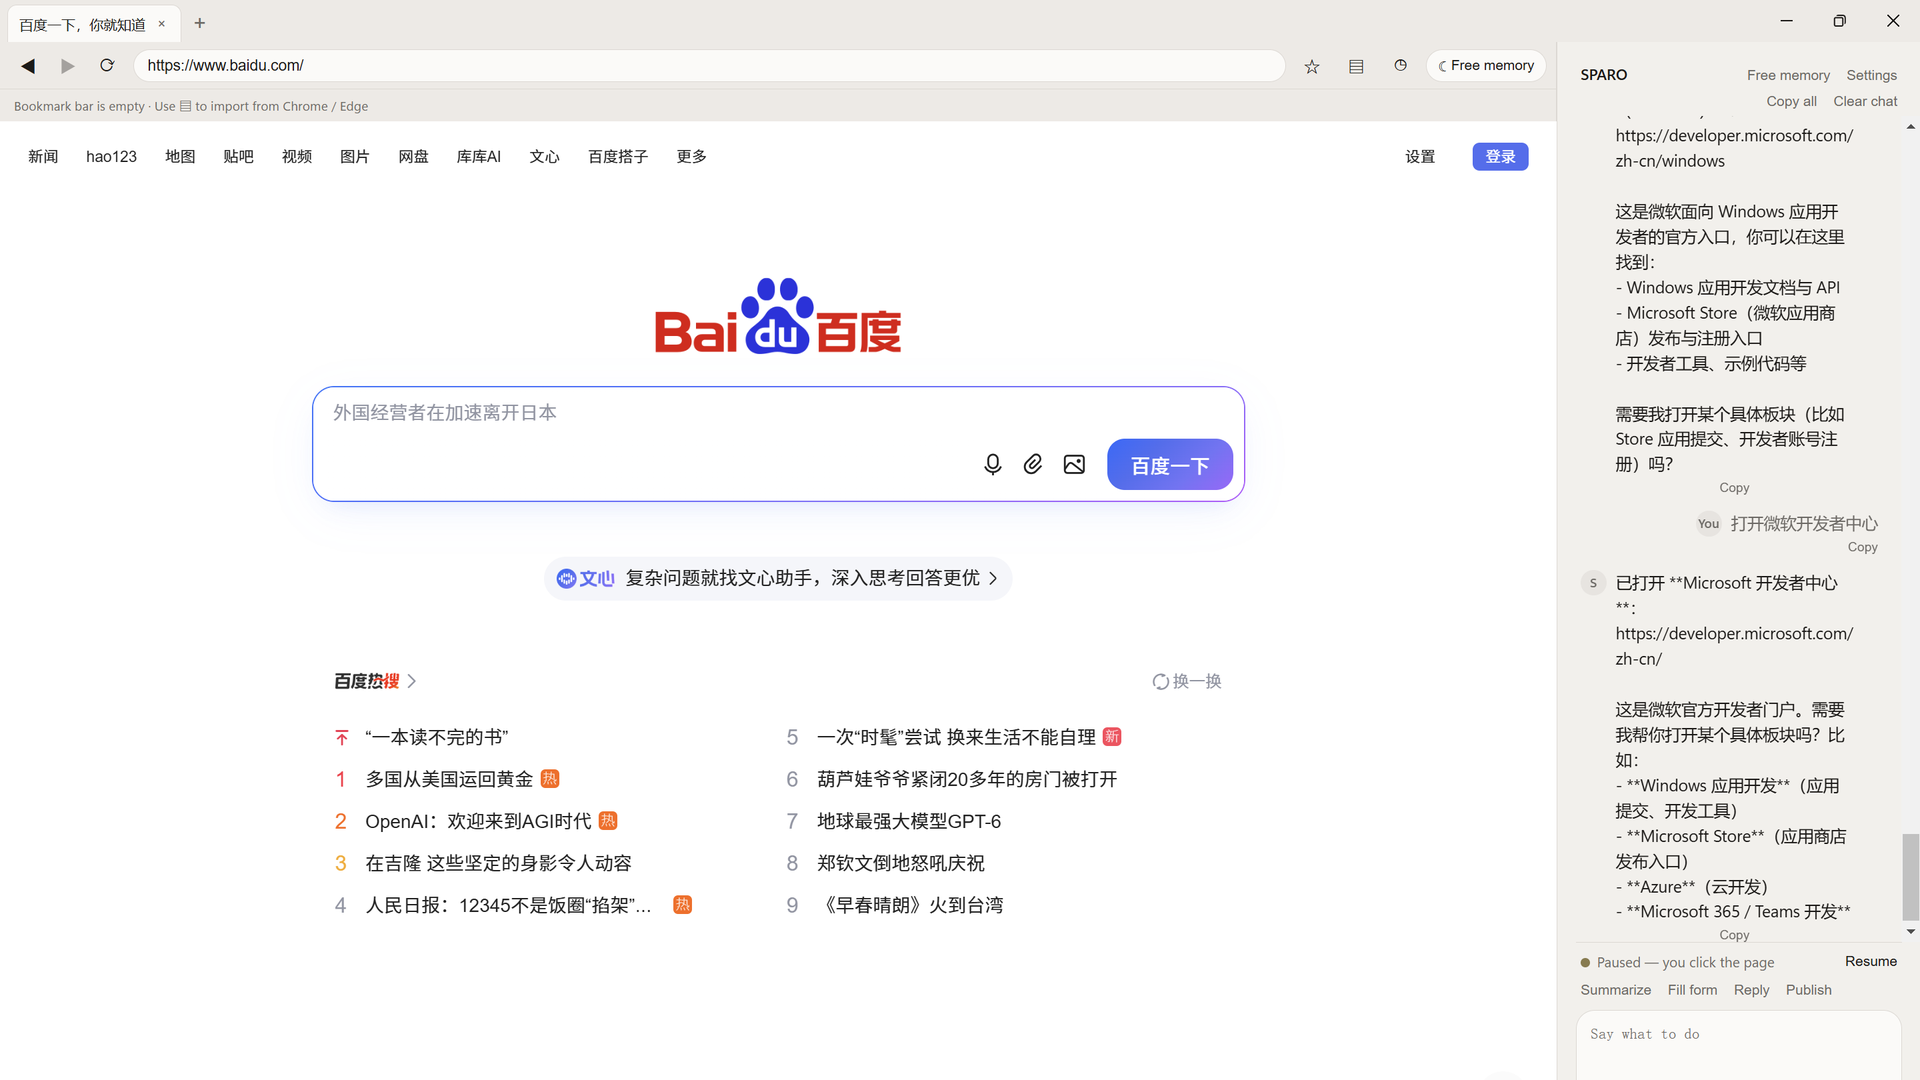This screenshot has width=1920, height=1080.
Task: Focus the browser address bar
Action: coord(709,66)
